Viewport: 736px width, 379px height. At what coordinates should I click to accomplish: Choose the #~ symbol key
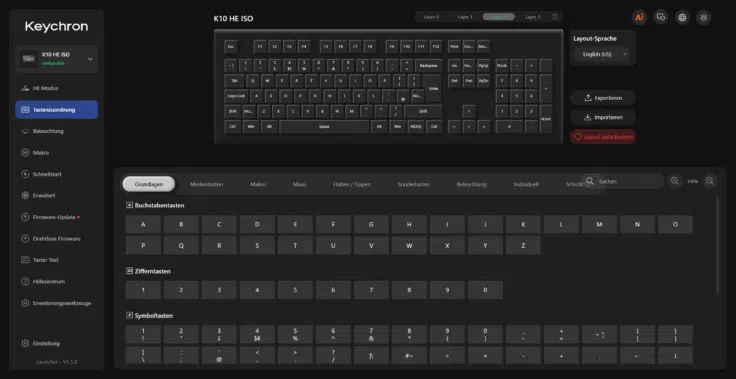[409, 356]
